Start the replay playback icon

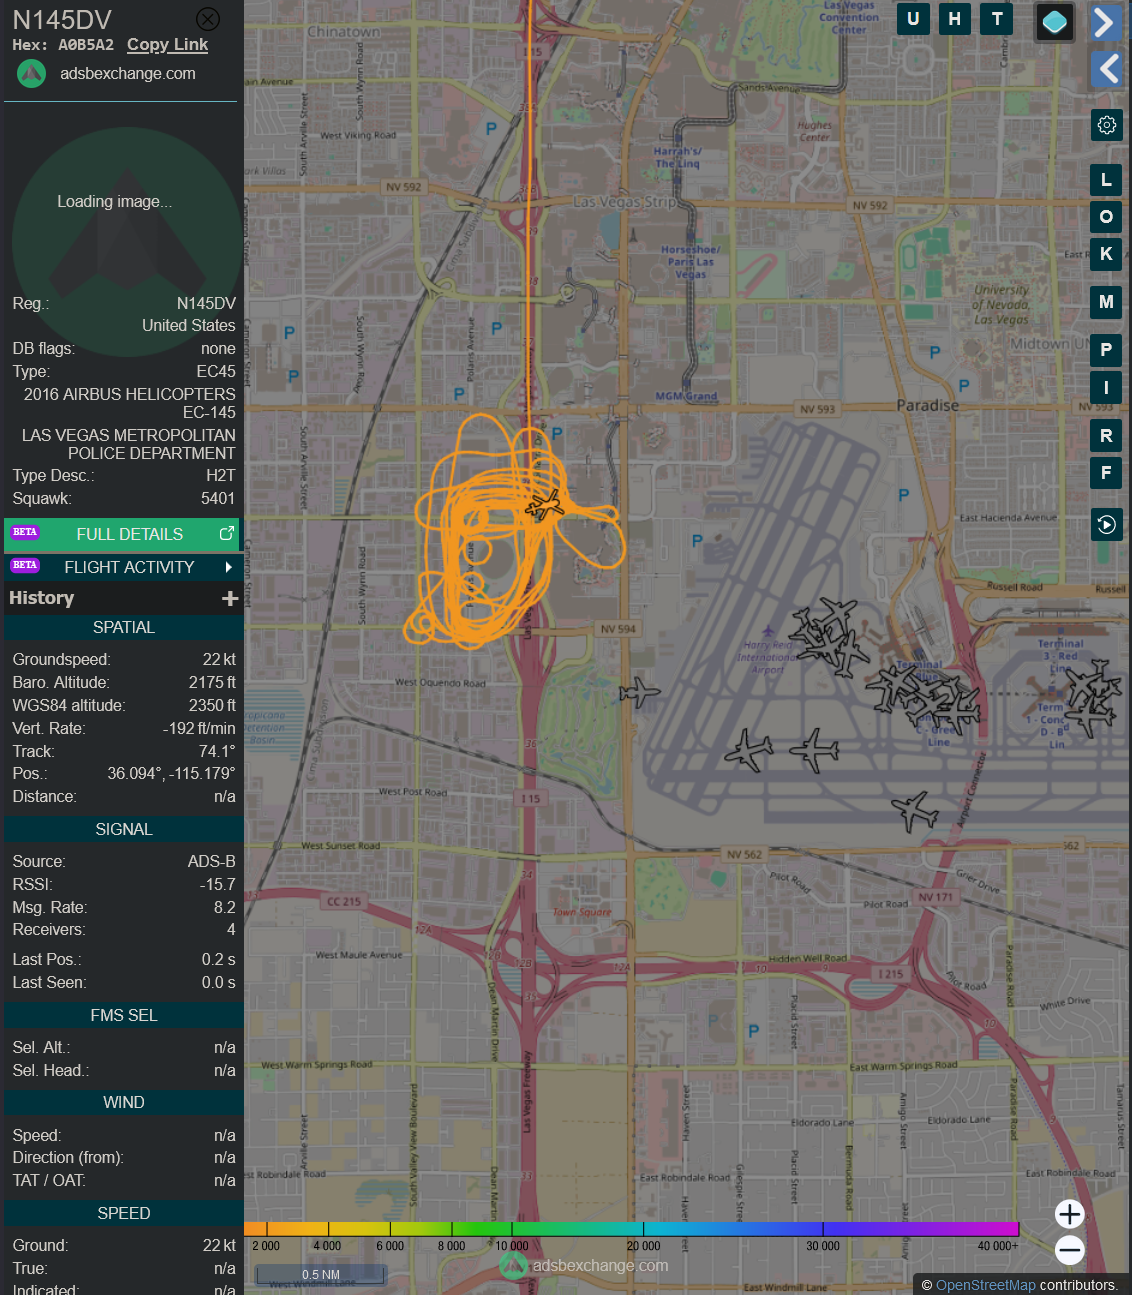click(1106, 524)
